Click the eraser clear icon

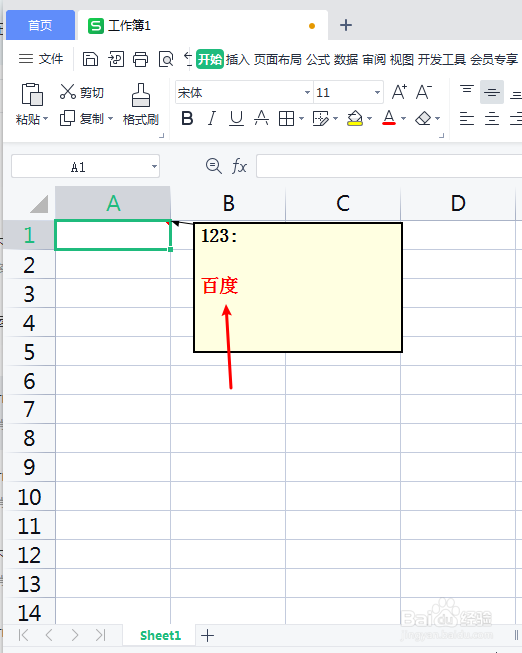click(423, 119)
